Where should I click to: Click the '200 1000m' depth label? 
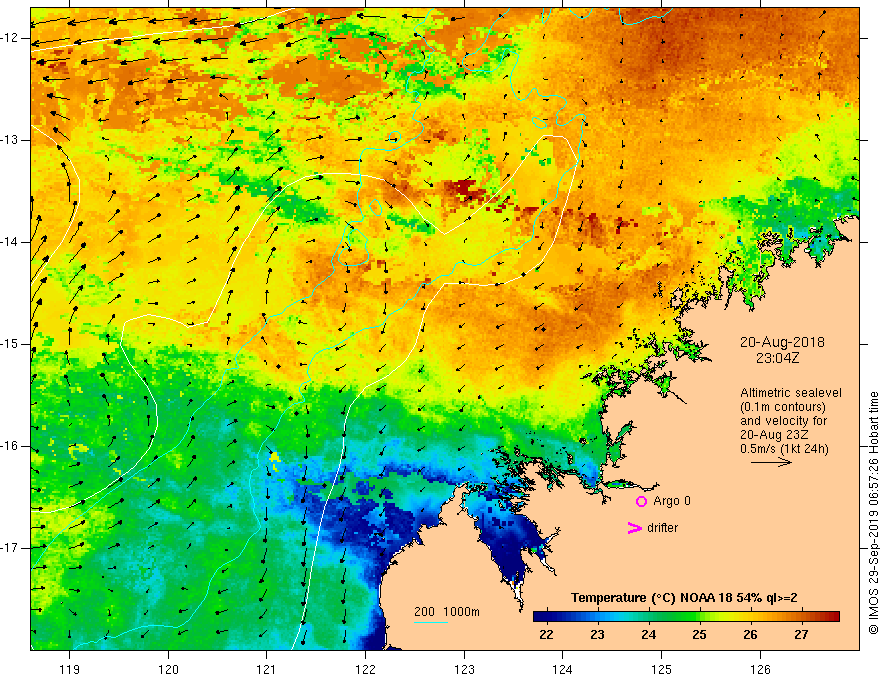(x=447, y=612)
